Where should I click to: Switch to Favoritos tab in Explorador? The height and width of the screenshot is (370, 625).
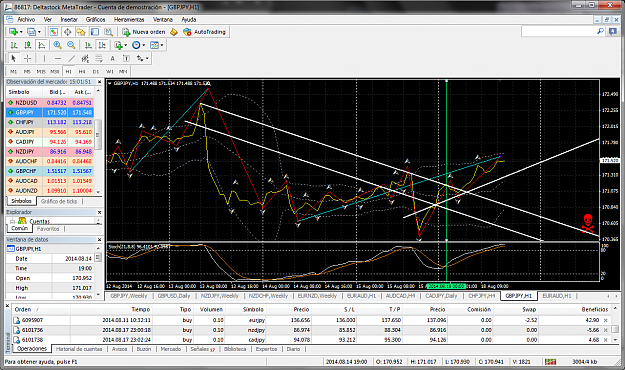[48, 229]
